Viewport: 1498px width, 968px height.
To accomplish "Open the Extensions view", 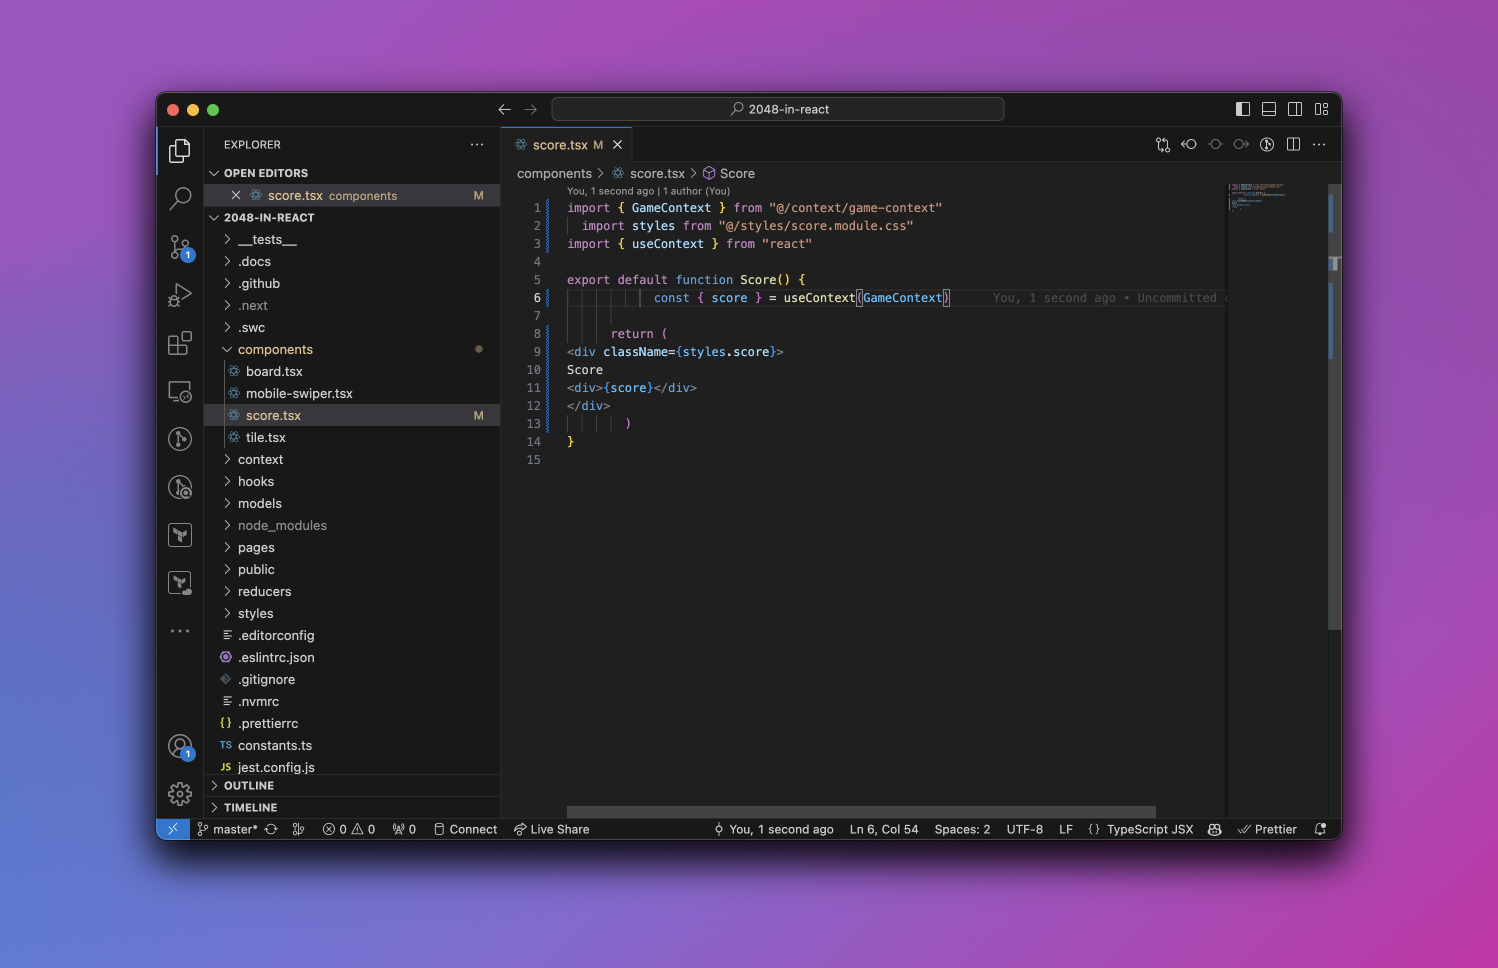I will tap(180, 343).
